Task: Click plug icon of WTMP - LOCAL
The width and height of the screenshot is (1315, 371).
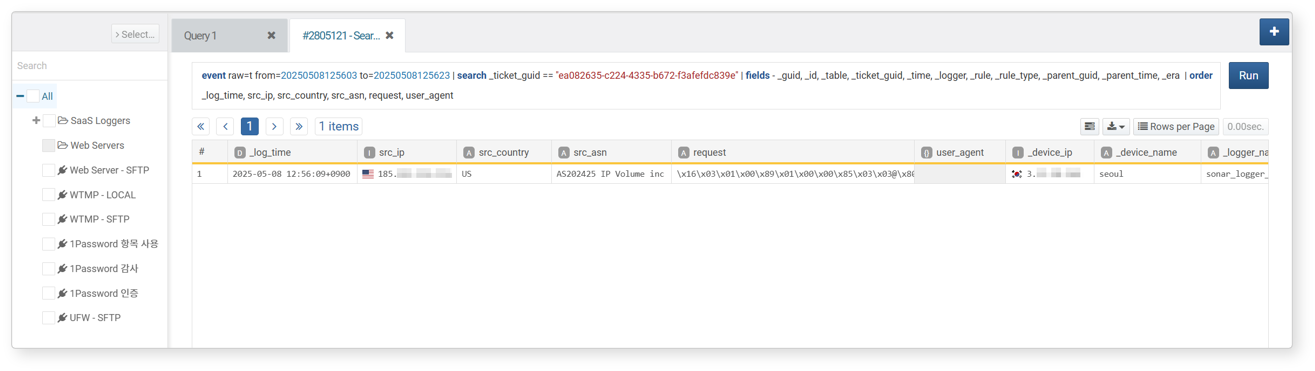Action: [62, 195]
